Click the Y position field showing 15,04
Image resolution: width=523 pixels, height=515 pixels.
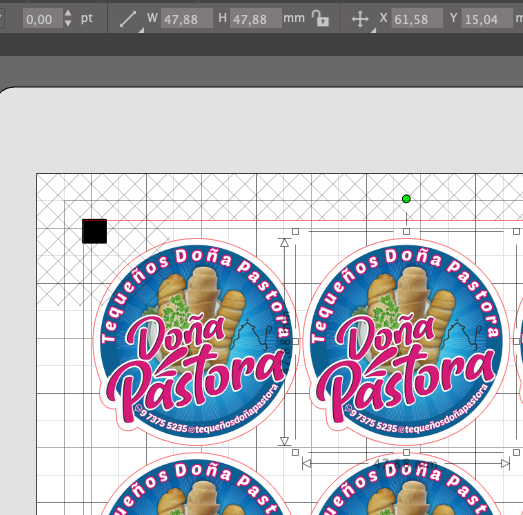pos(487,19)
